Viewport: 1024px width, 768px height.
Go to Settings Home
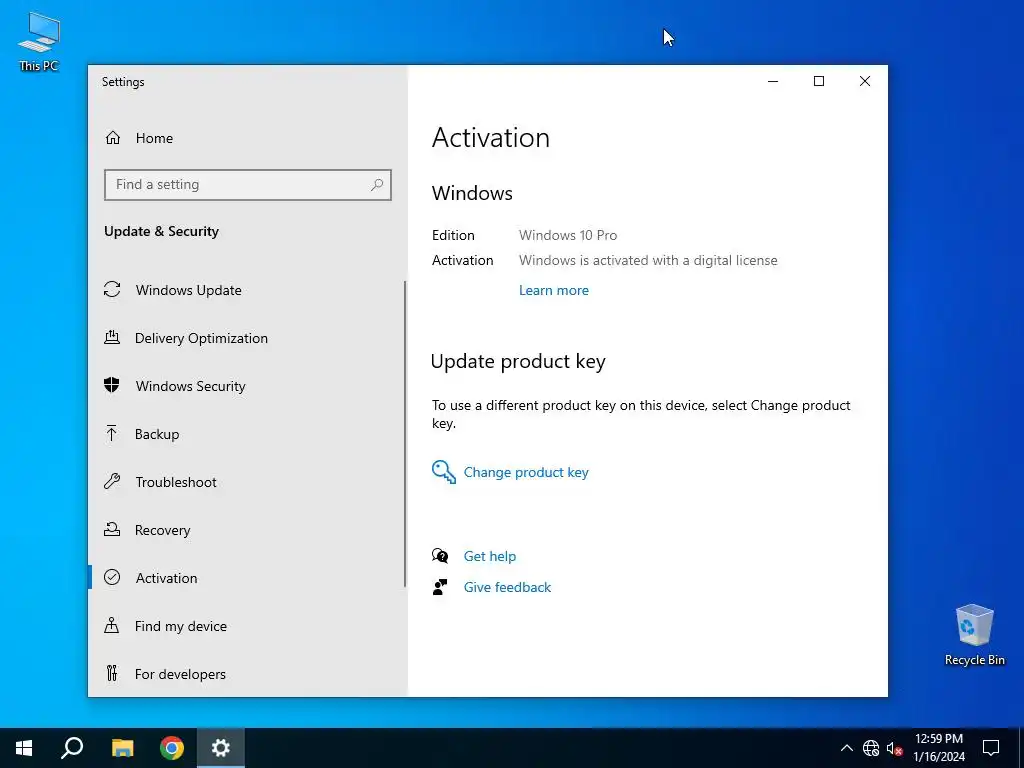[154, 138]
